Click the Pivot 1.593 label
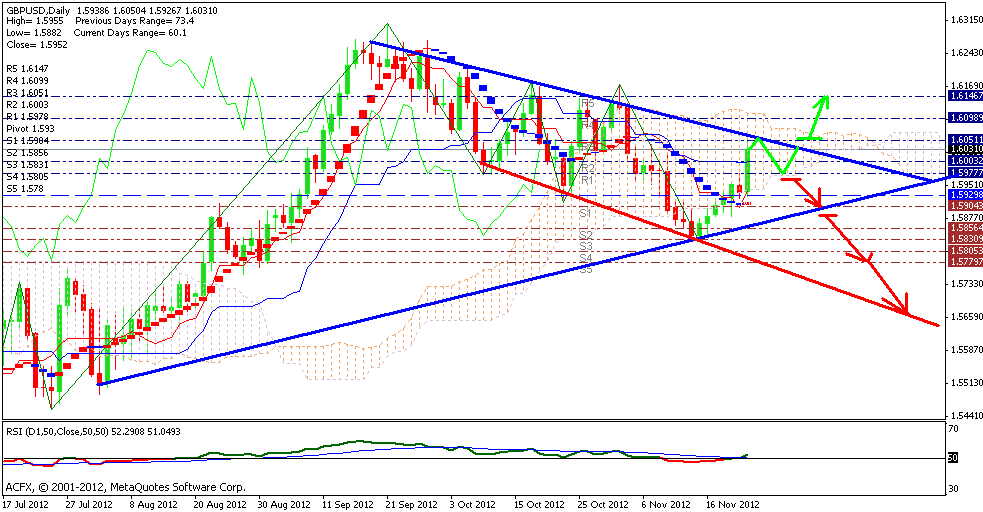Viewport: 983px width, 512px height. coord(30,129)
